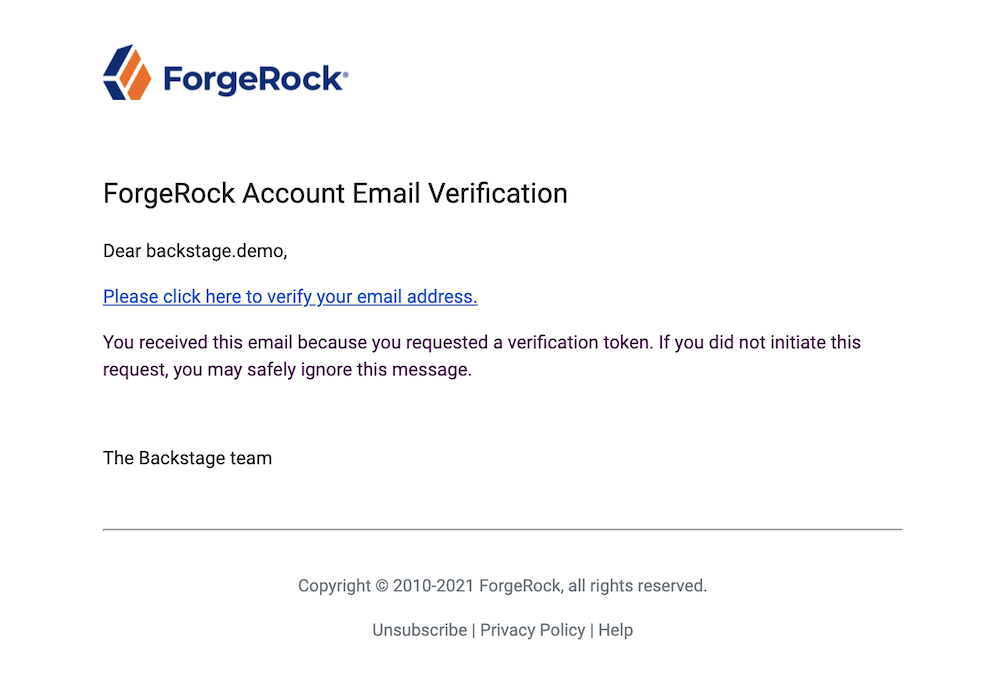Open the email address verification link
The image size is (1000, 683).
(290, 297)
